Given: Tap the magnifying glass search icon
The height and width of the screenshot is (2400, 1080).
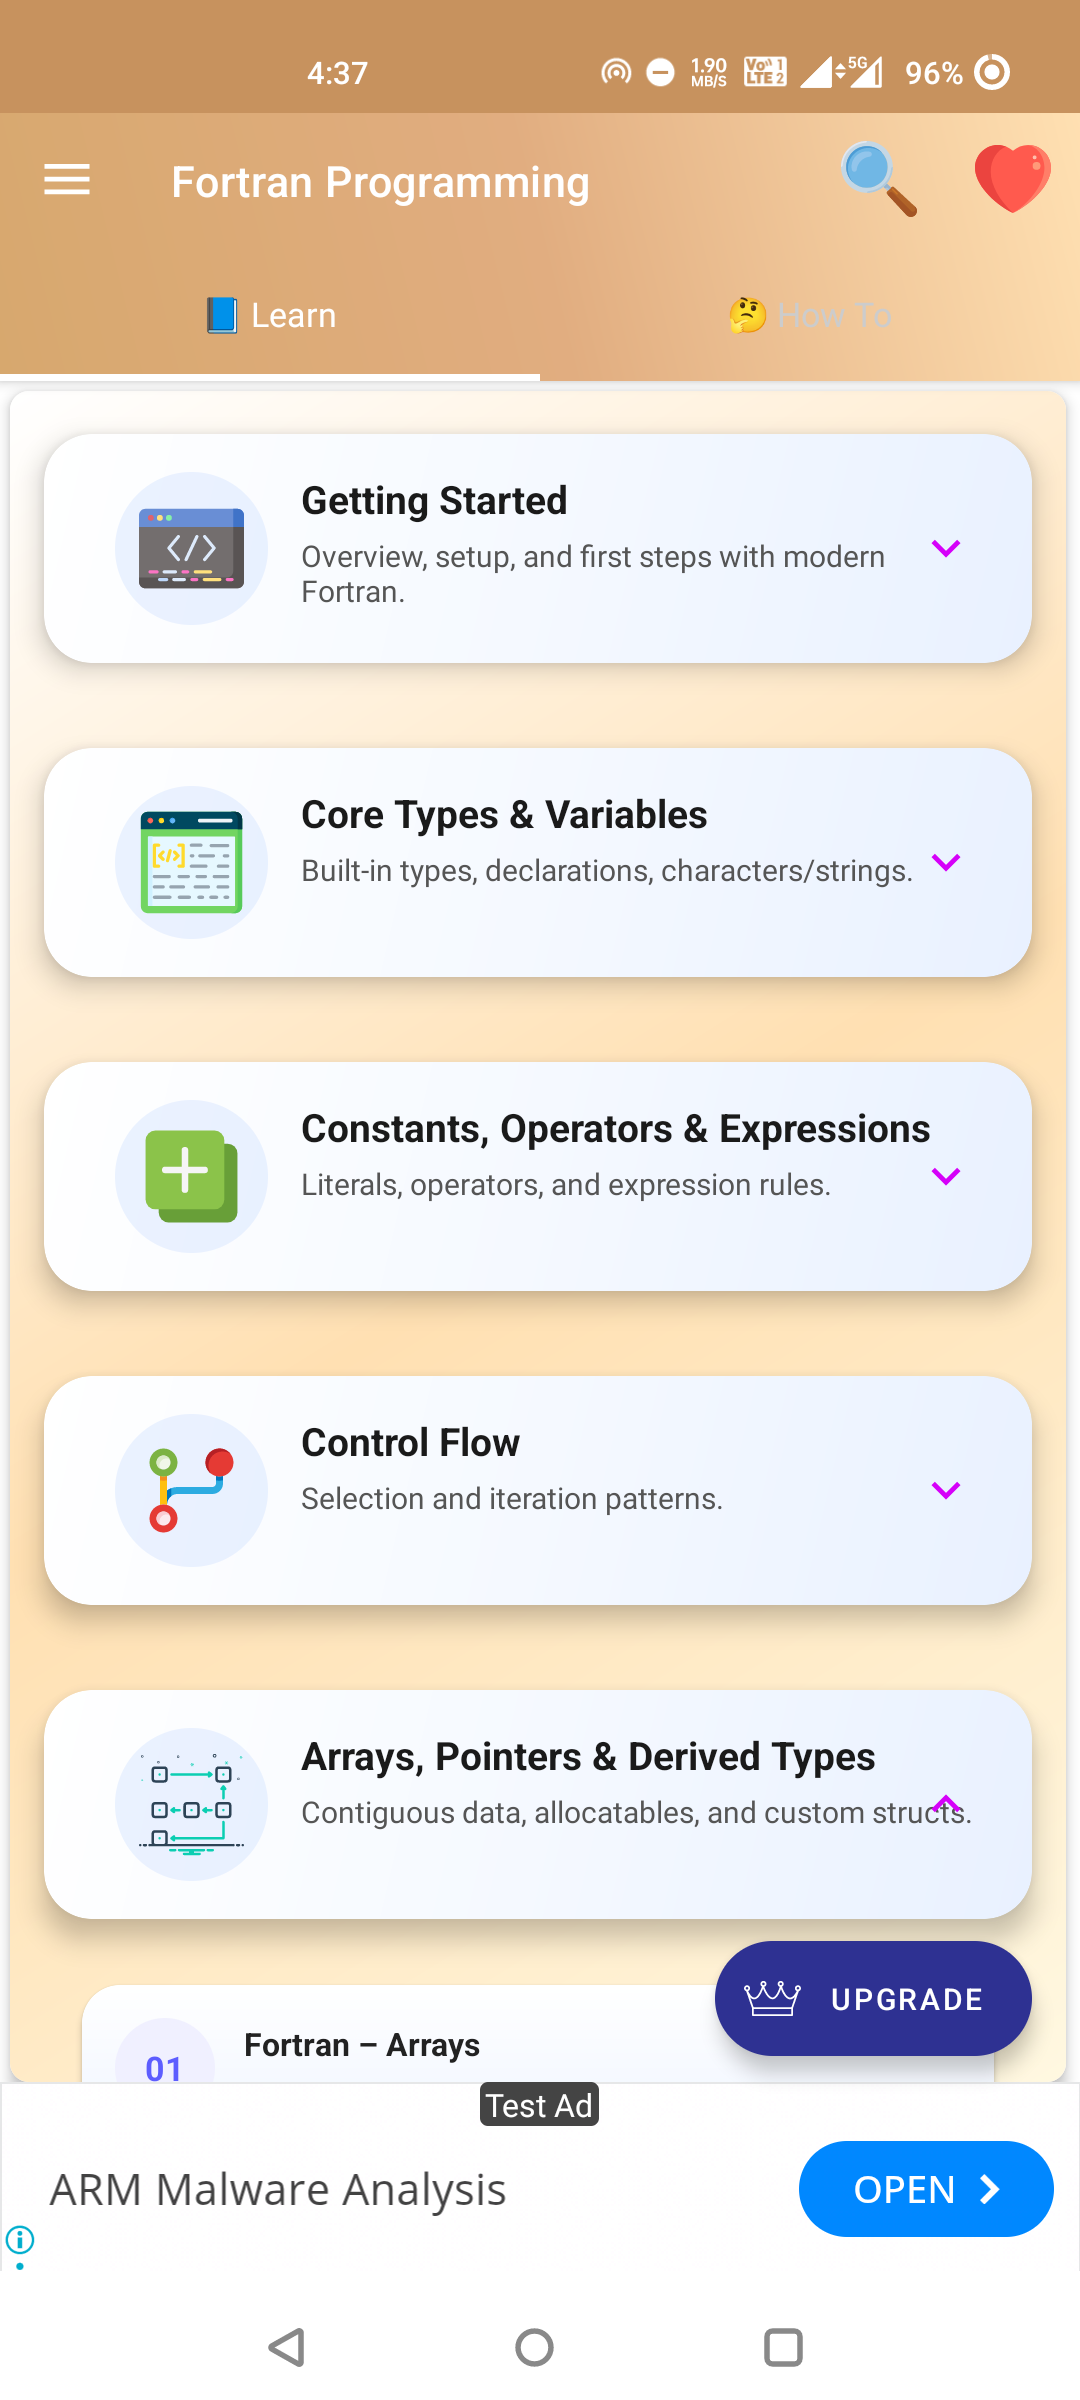Looking at the screenshot, I should pyautogui.click(x=878, y=179).
